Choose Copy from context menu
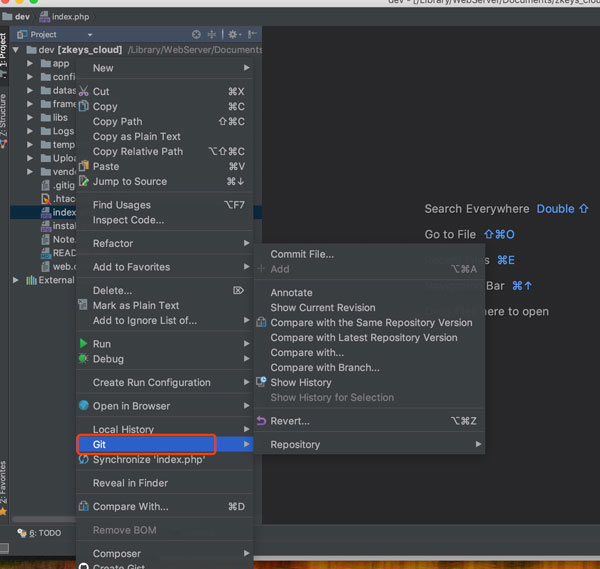Image resolution: width=600 pixels, height=569 pixels. tap(165, 106)
